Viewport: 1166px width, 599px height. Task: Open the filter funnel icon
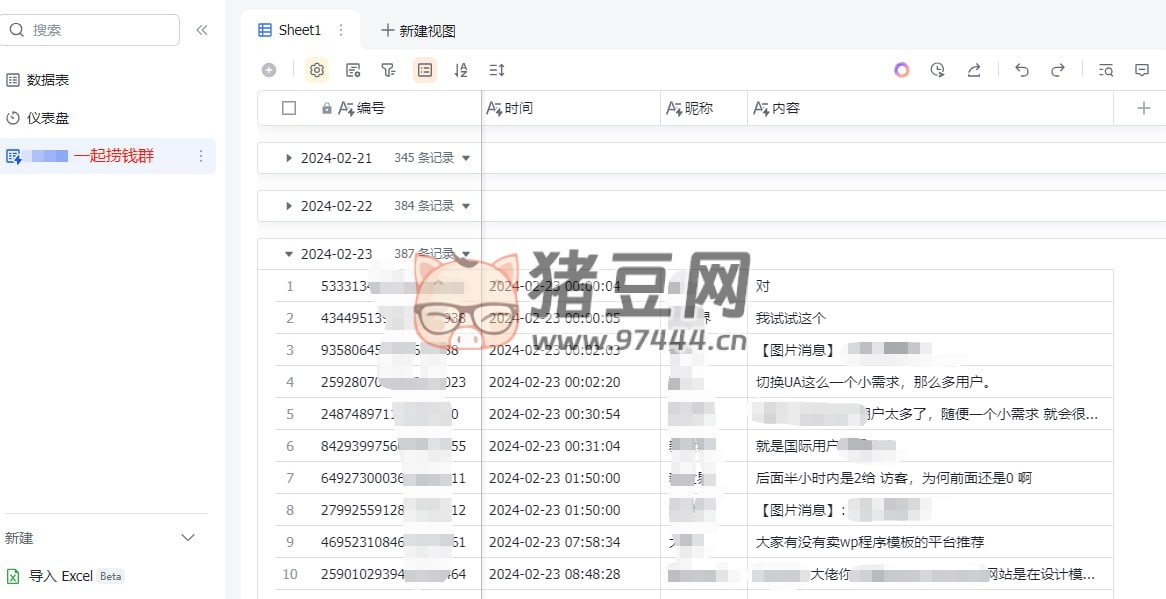tap(388, 70)
